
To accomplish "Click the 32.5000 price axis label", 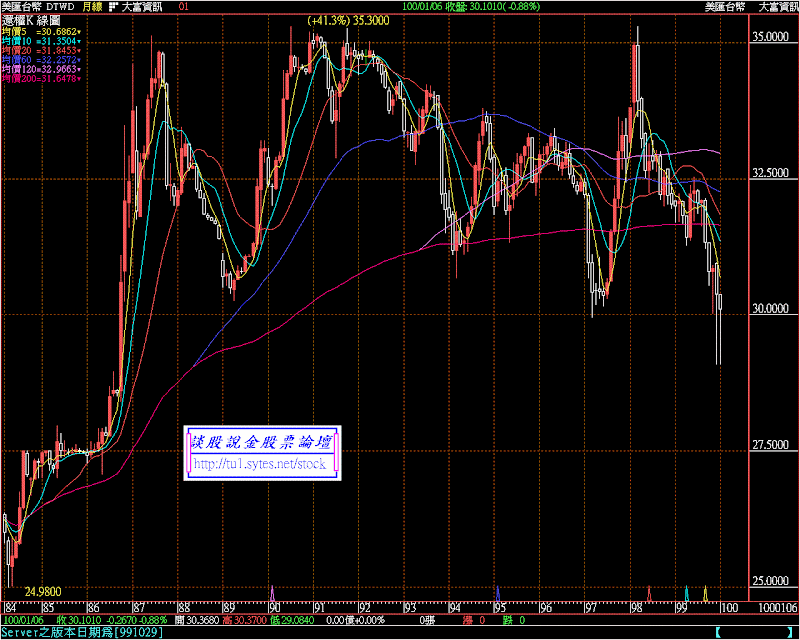I will tap(771, 173).
